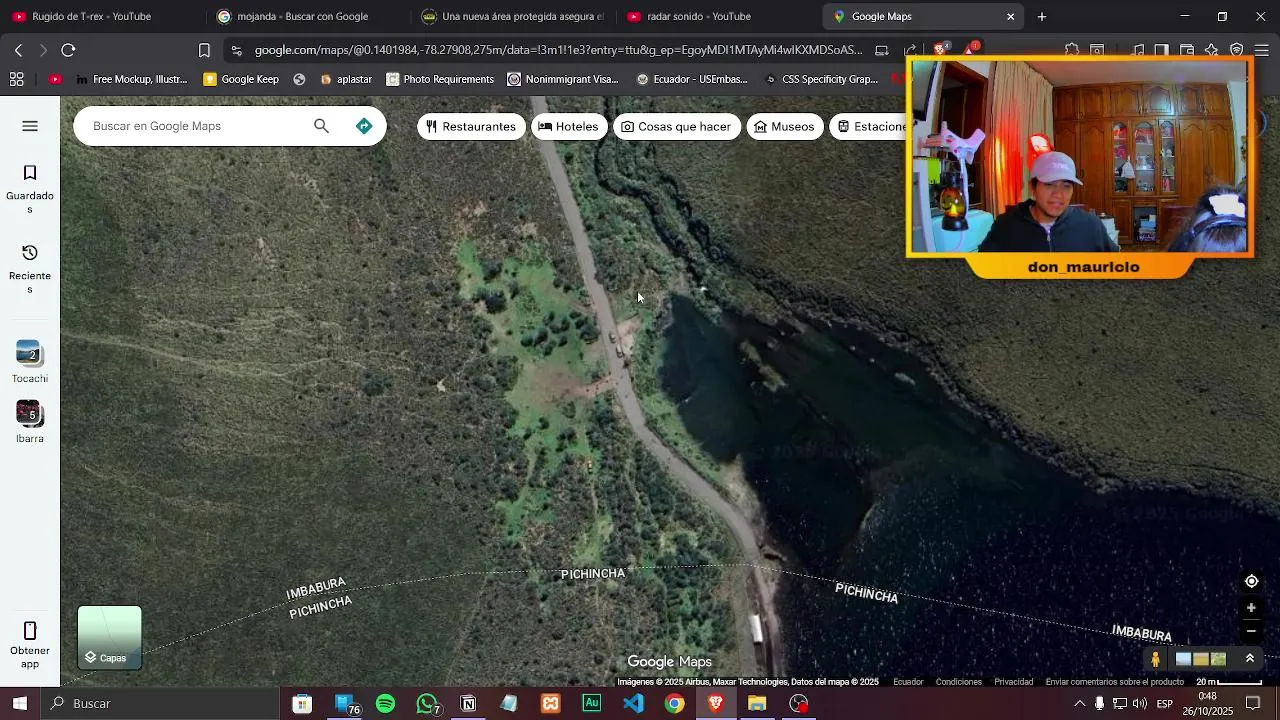Screen dimensions: 1280x720
Task: Bookmark this page with the bookmark icon
Action: (204, 50)
